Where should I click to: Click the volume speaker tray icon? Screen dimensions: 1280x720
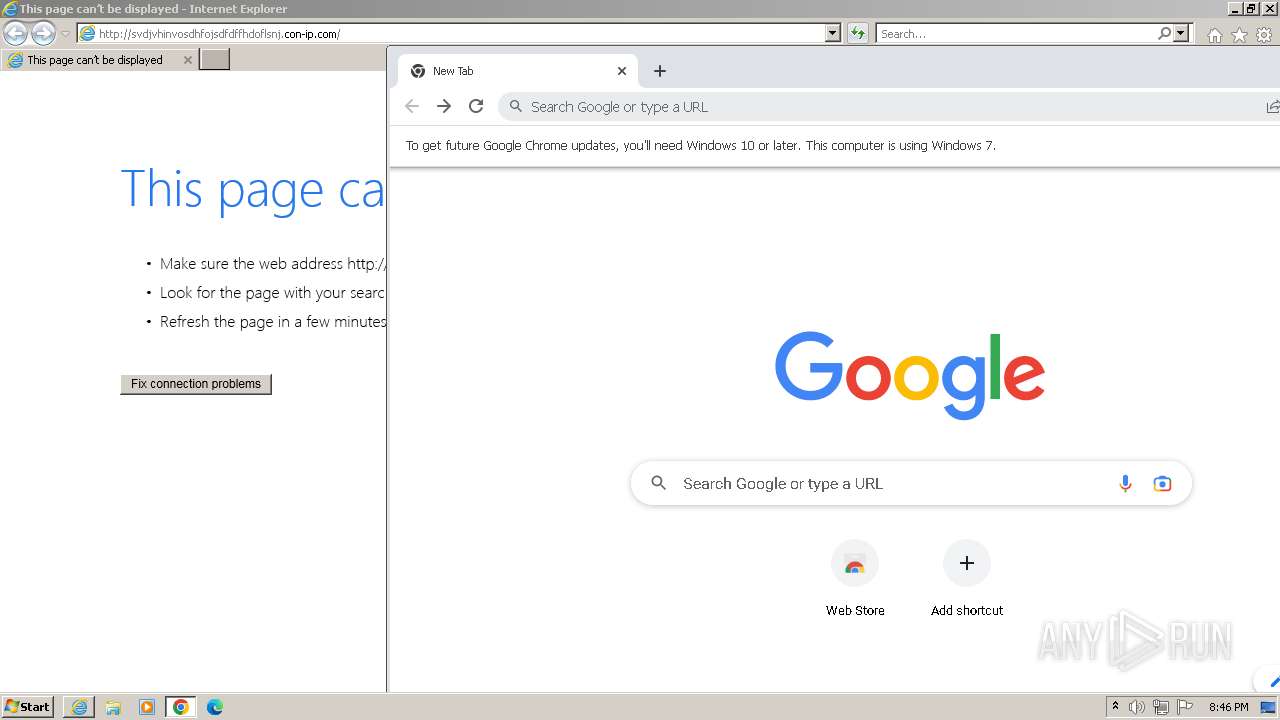tap(1137, 707)
